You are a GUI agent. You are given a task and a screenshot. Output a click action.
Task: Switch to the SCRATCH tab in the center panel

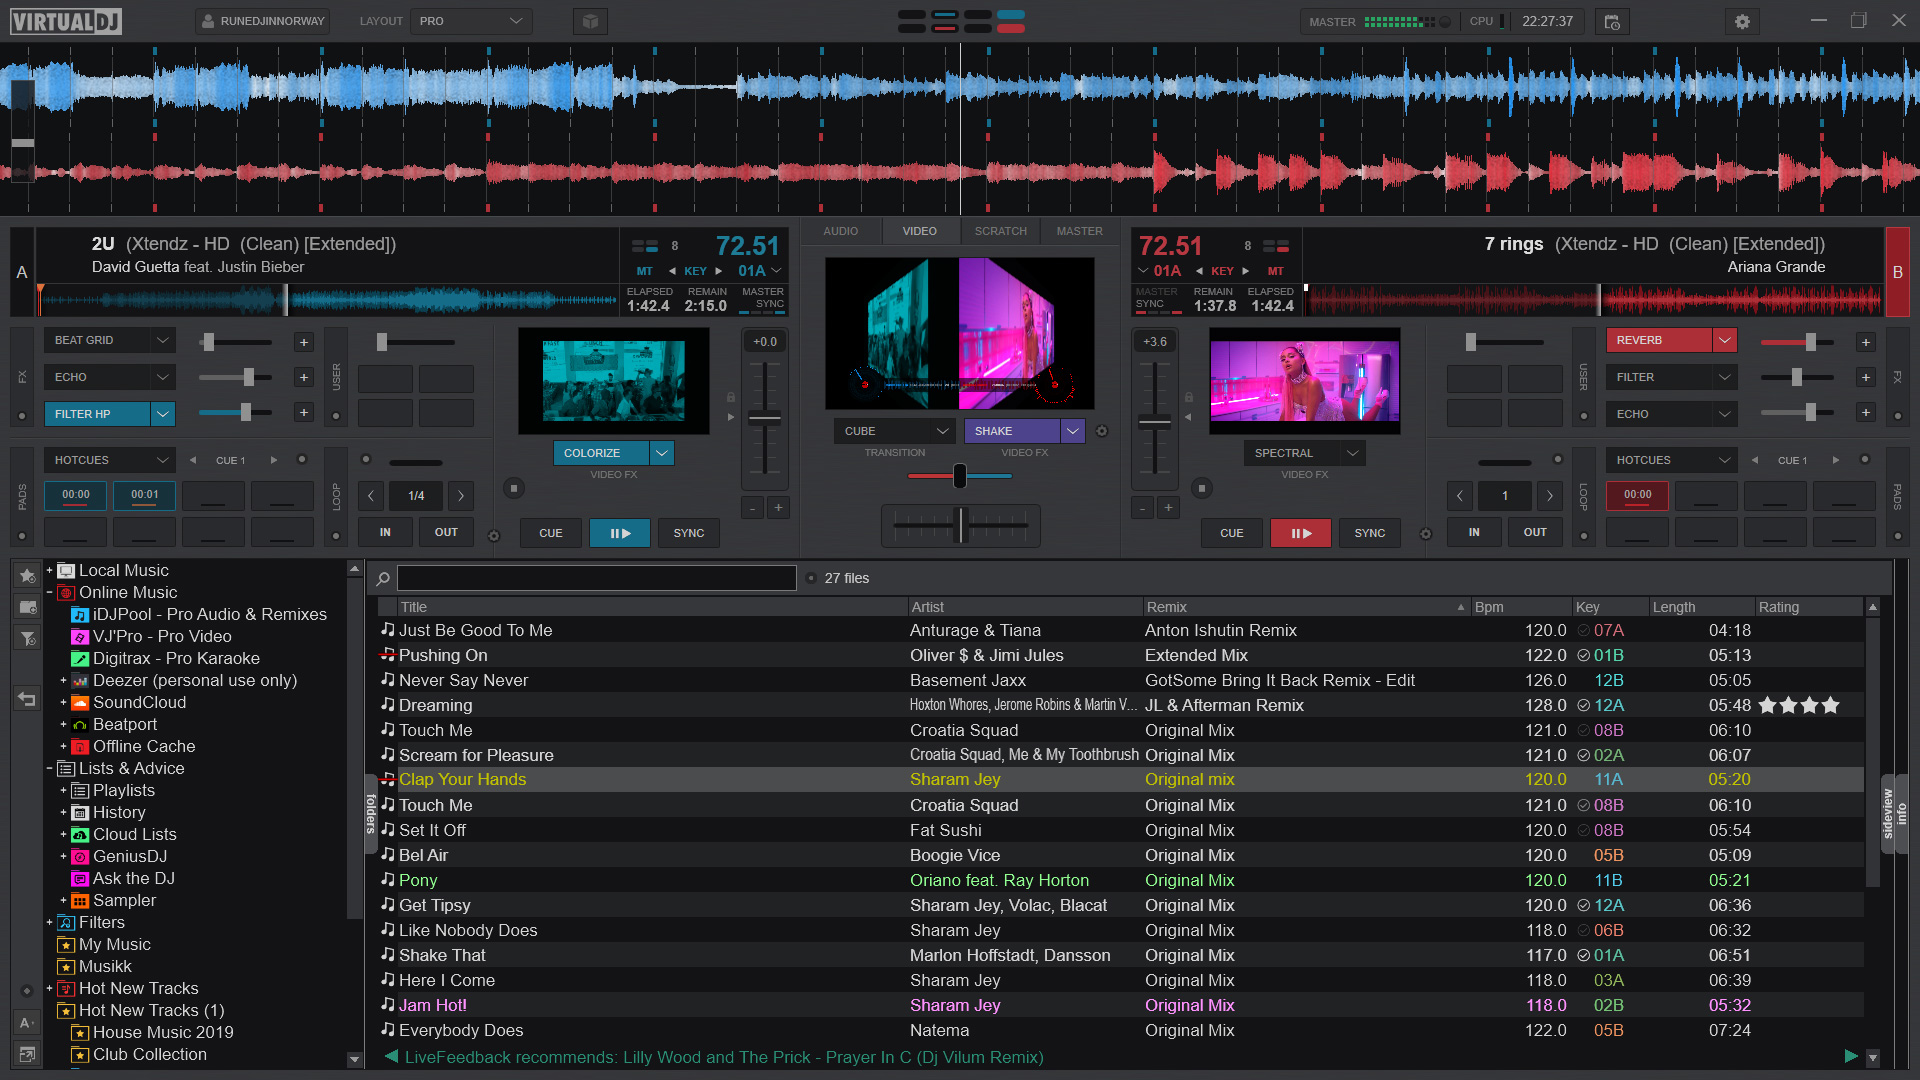1000,231
